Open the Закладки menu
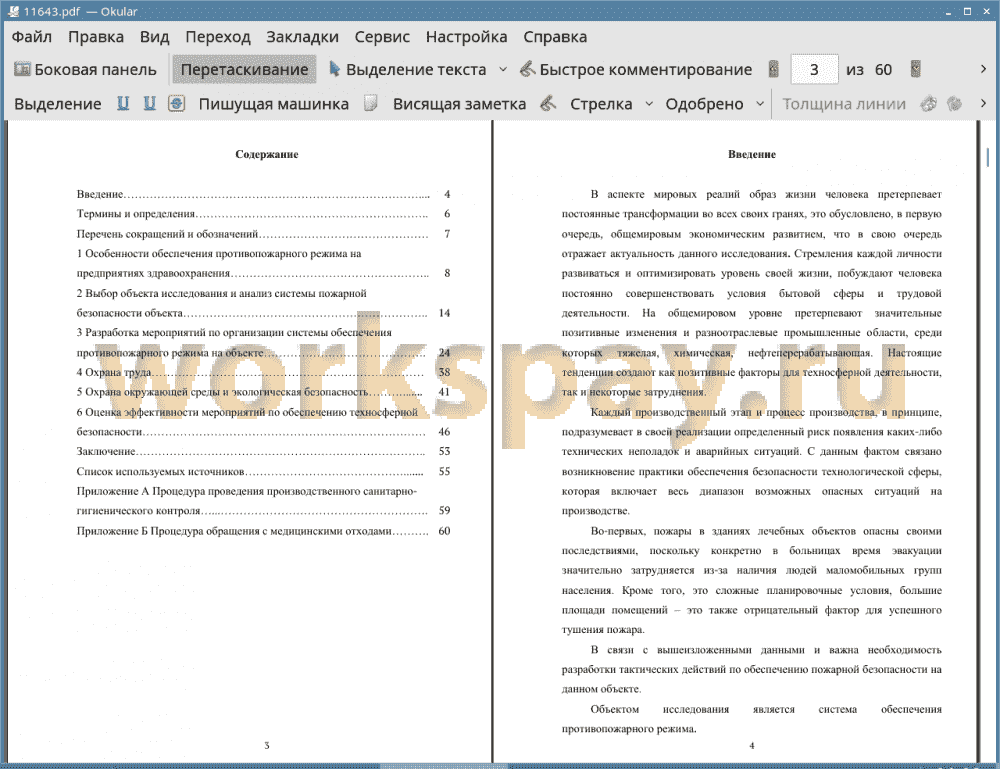Screen dimensions: 1000x769 (x=302, y=37)
